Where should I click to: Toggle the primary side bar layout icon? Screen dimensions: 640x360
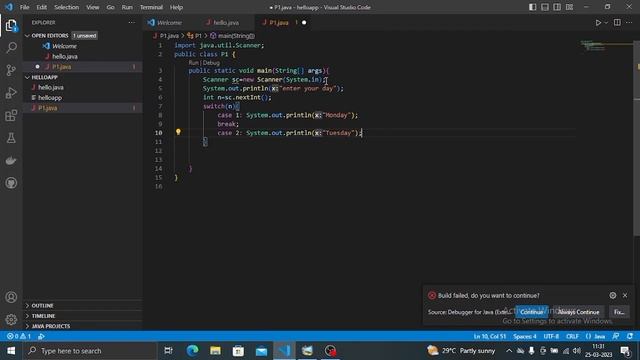532,7
